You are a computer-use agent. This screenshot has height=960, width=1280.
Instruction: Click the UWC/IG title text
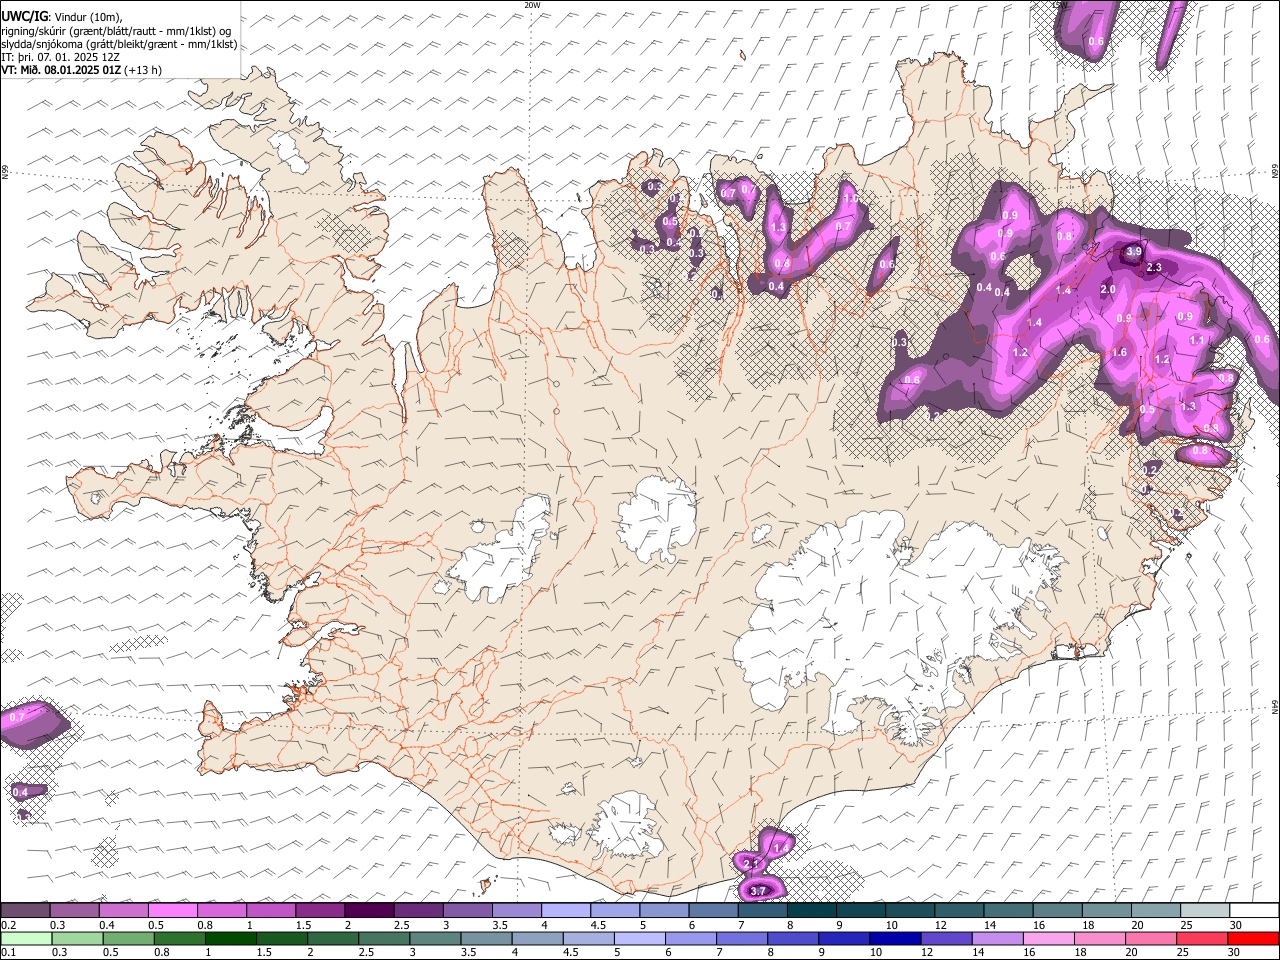pyautogui.click(x=24, y=15)
